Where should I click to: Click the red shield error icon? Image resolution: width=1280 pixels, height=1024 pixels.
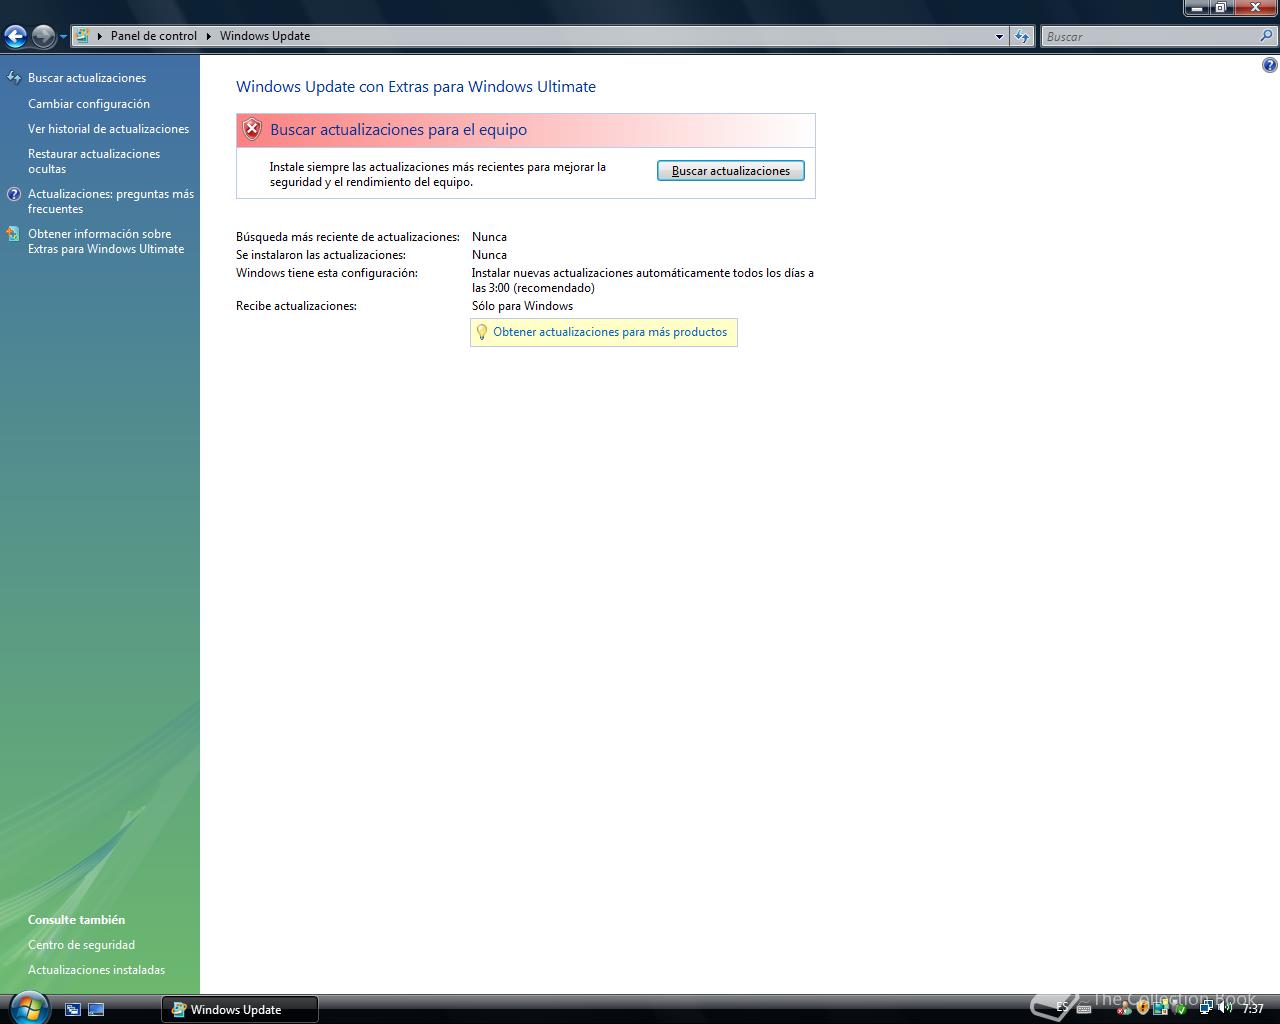252,129
